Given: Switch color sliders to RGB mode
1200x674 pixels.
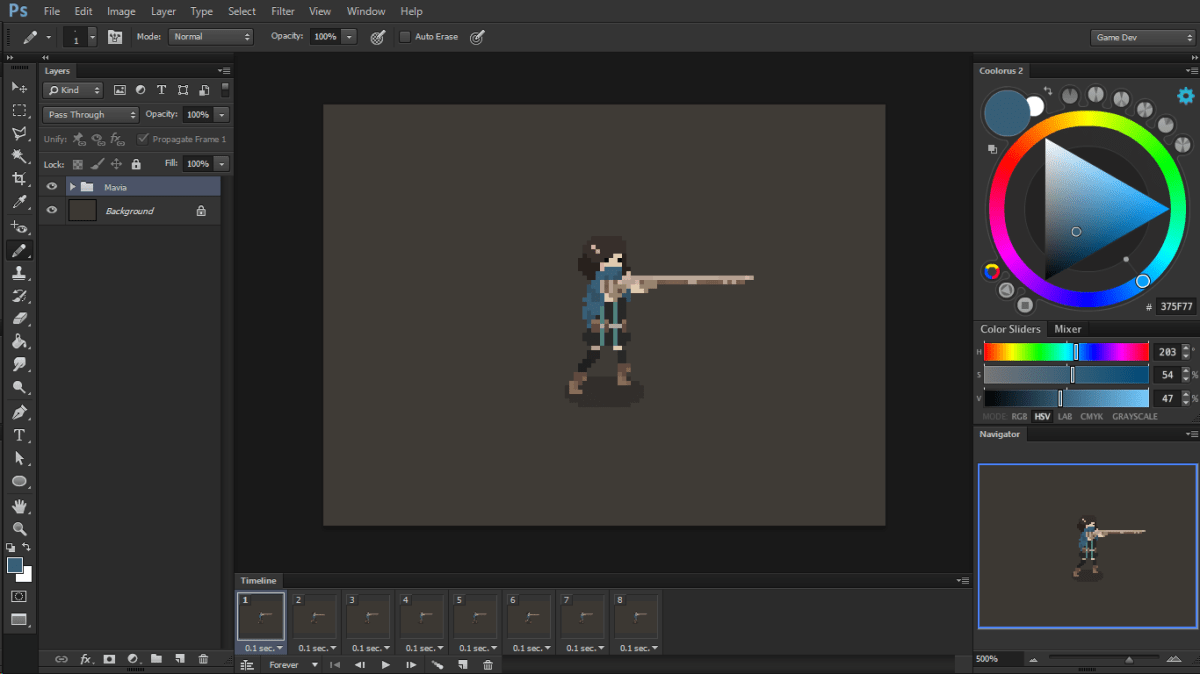Looking at the screenshot, I should (1019, 416).
